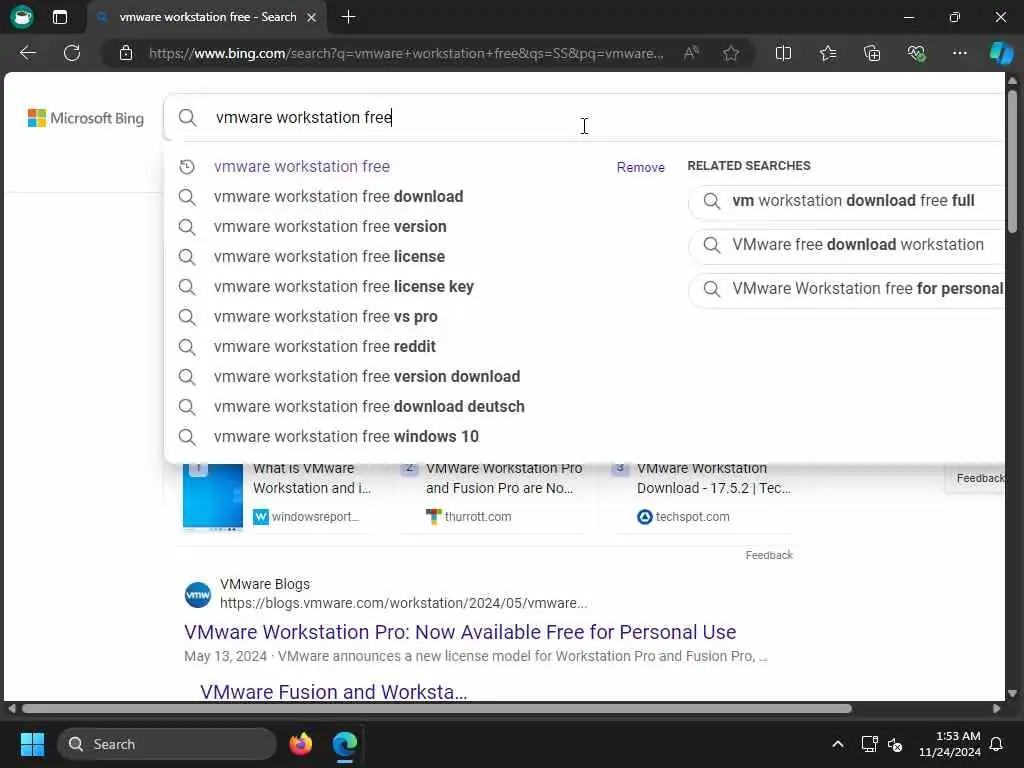Select history suggestion vmware workstation free

[302, 167]
